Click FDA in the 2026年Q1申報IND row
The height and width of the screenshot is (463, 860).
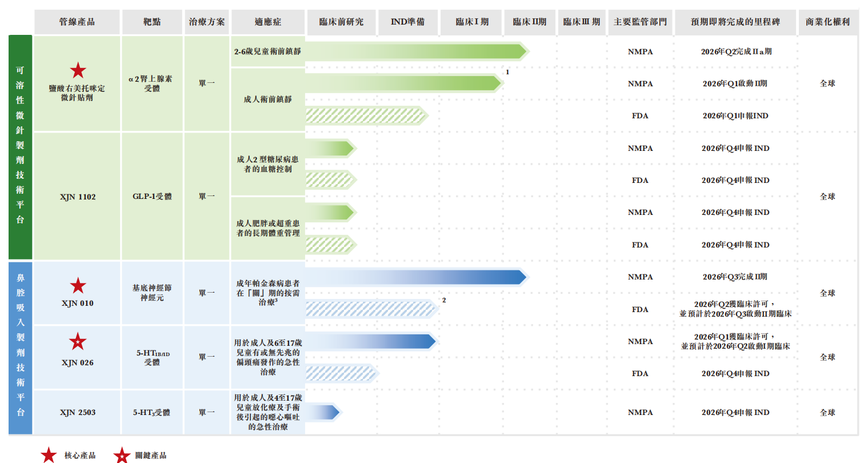pyautogui.click(x=640, y=116)
